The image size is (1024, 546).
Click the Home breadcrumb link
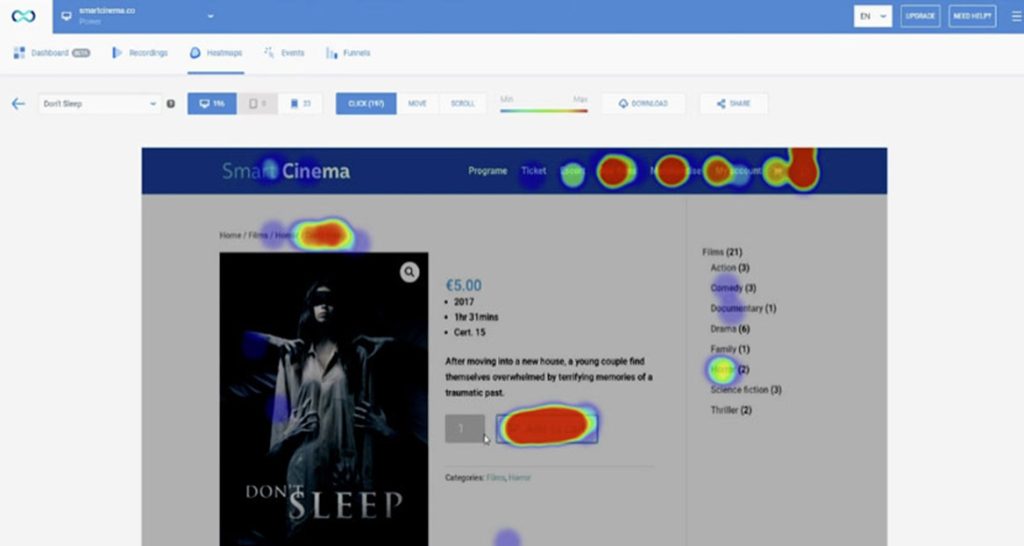click(x=230, y=235)
